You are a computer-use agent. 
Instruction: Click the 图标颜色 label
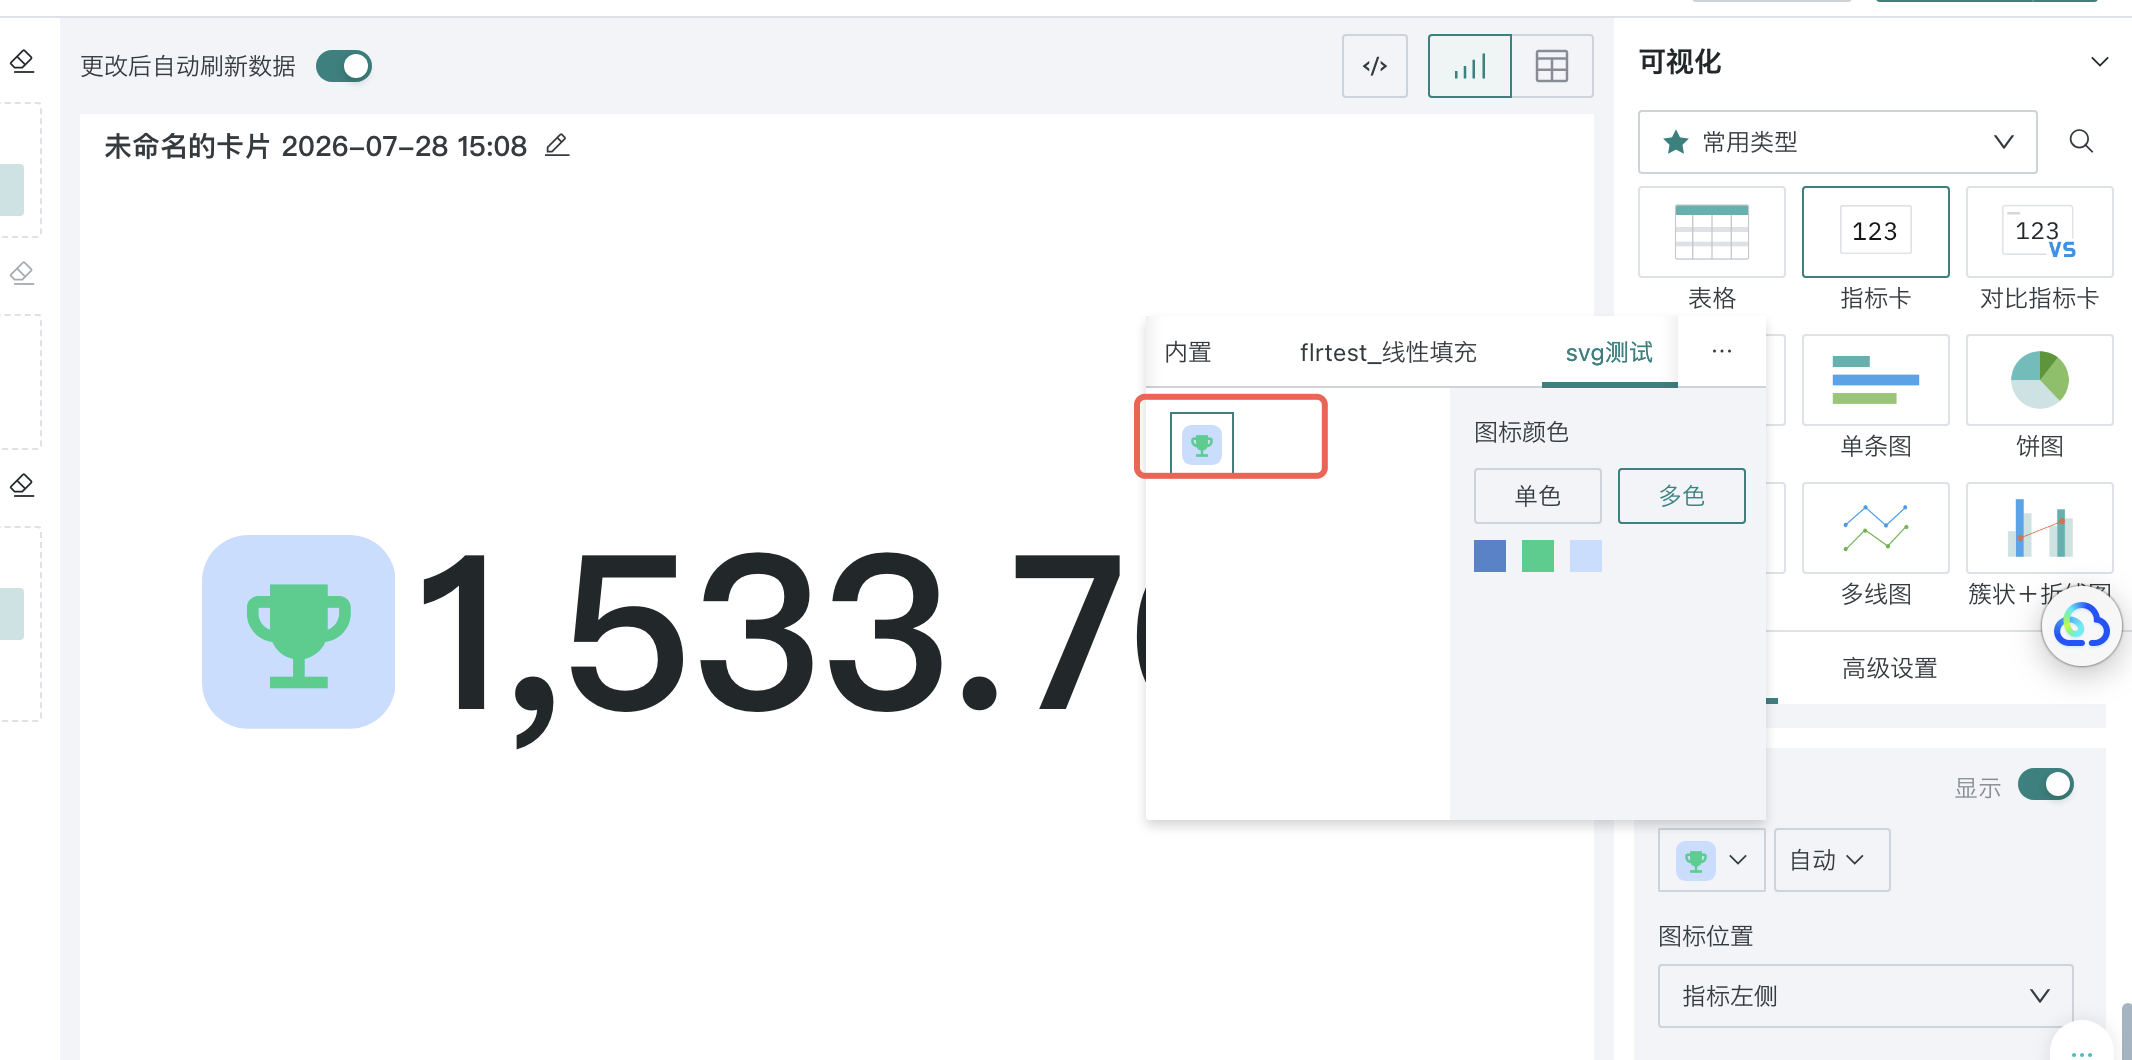pyautogui.click(x=1521, y=432)
